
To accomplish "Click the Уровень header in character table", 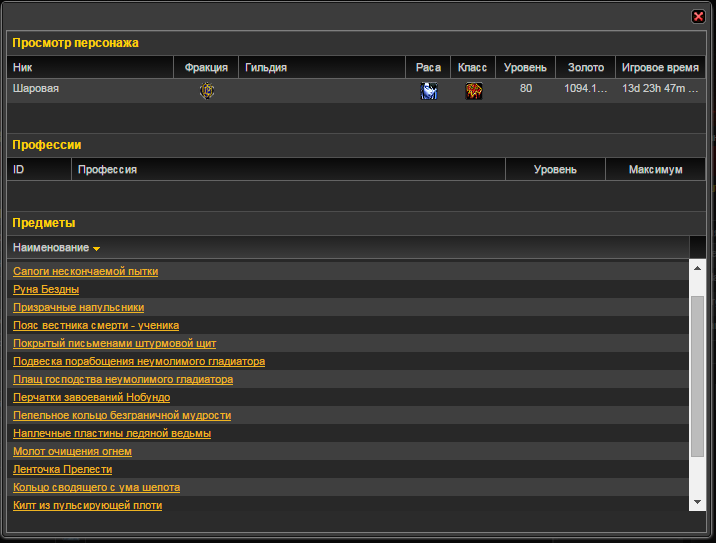I will (525, 68).
